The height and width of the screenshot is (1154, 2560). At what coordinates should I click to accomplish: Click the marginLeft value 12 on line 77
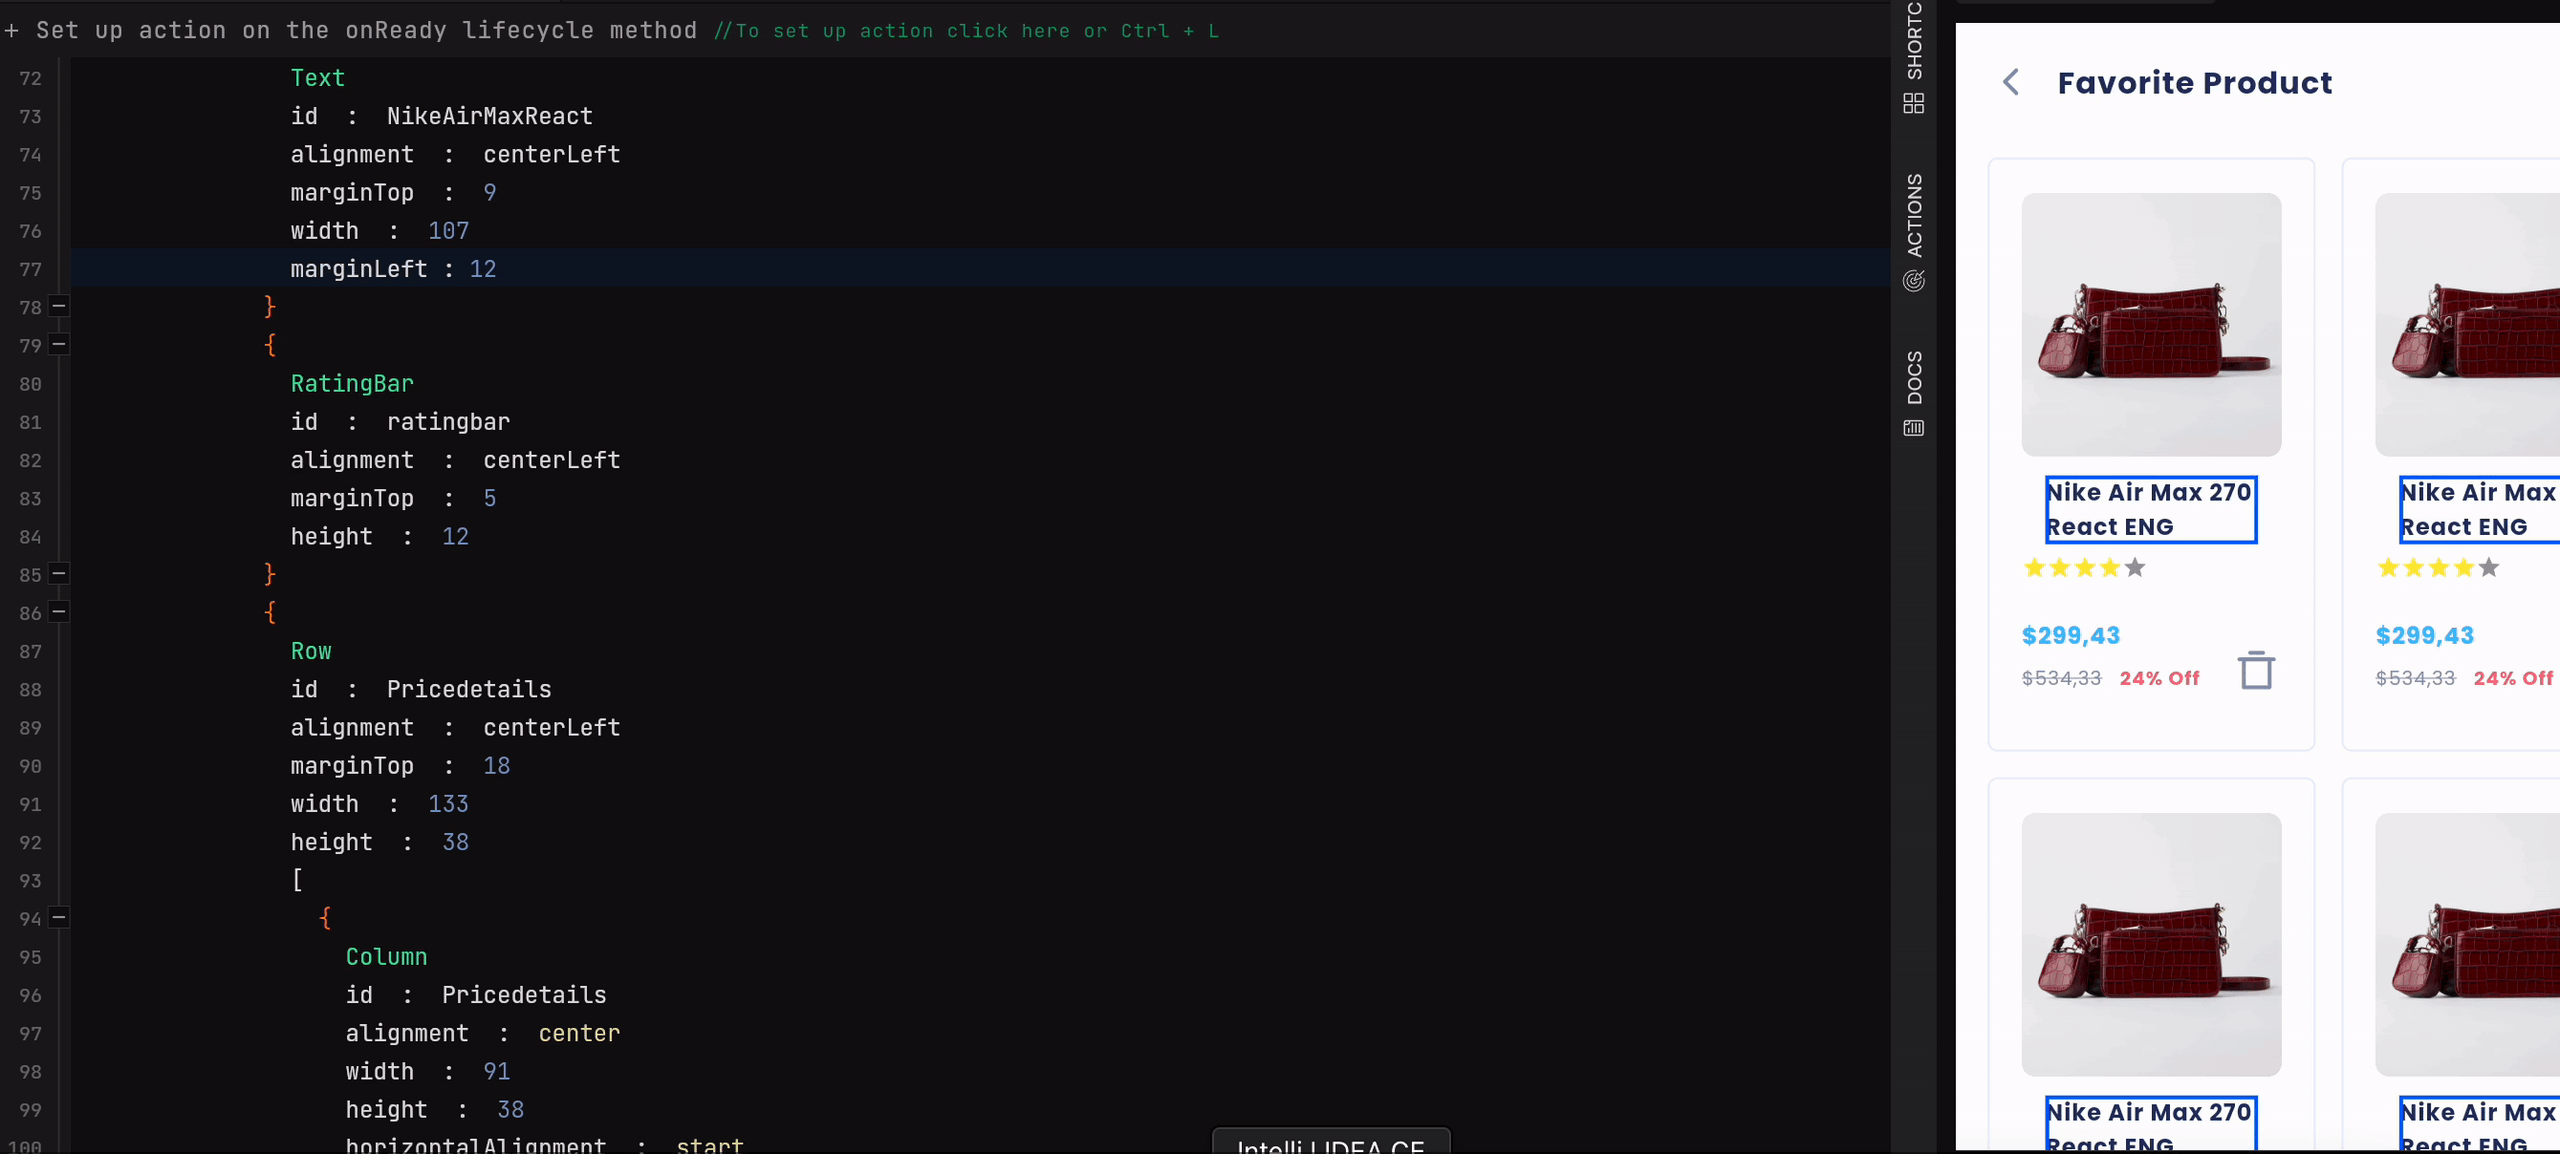tap(483, 269)
